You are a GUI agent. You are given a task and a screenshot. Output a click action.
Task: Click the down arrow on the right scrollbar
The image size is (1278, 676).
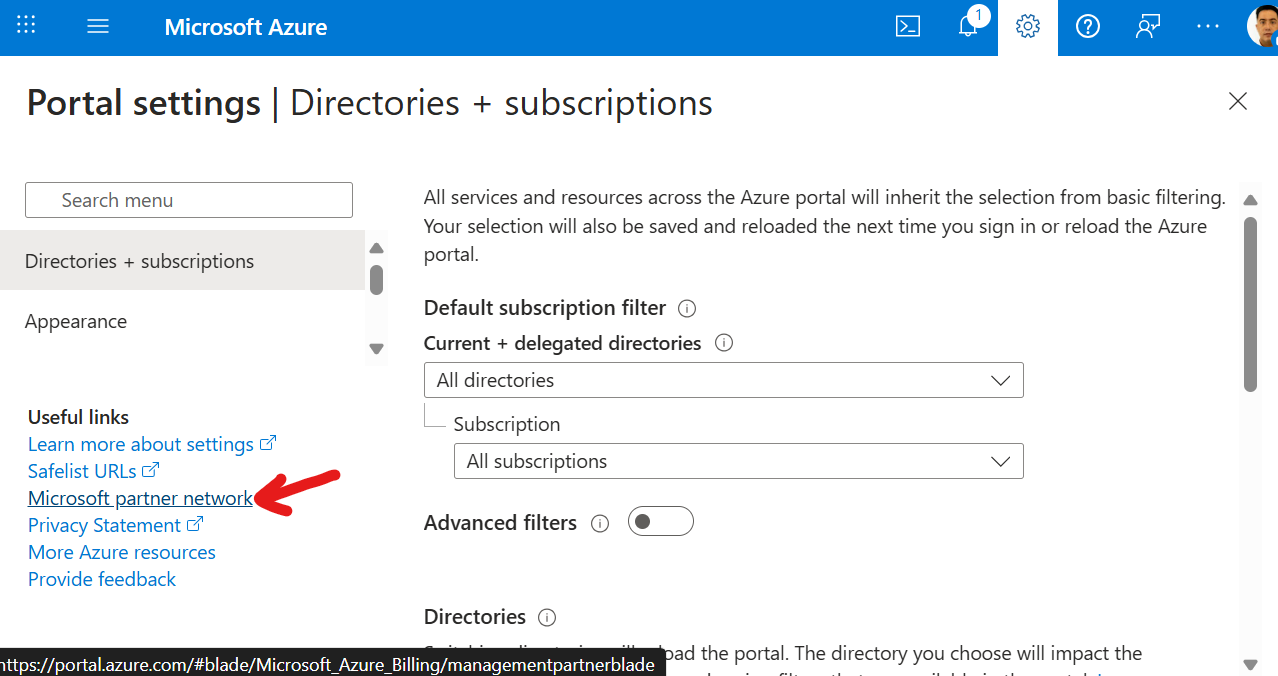(1249, 662)
